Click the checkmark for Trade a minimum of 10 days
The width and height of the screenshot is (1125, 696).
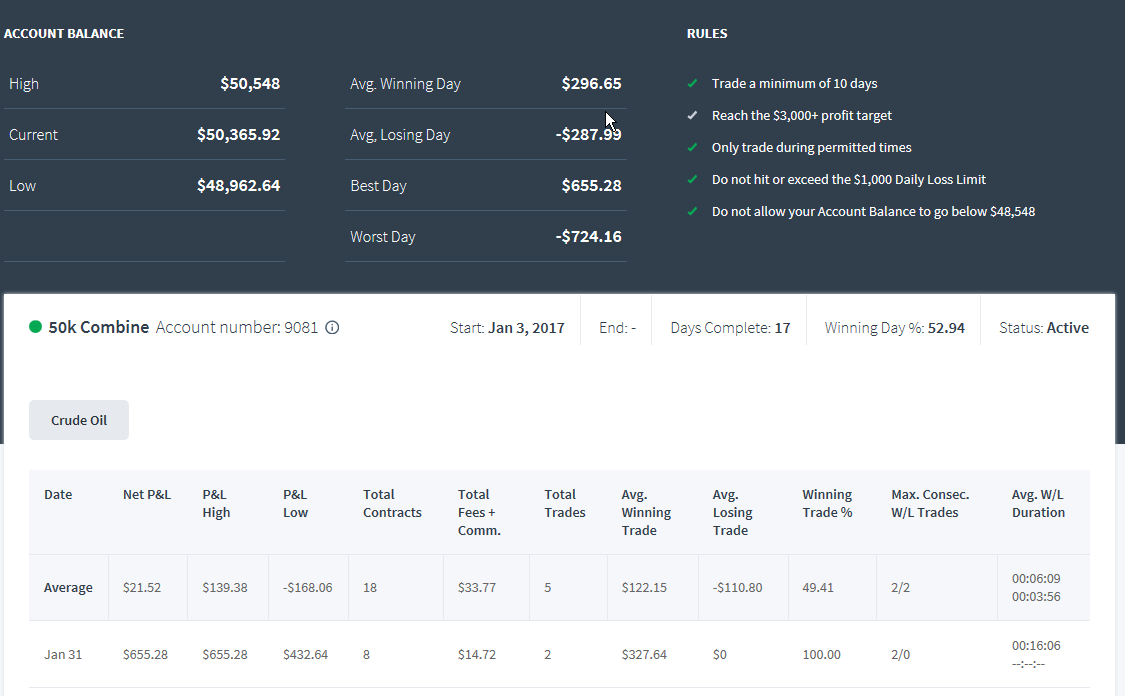point(692,83)
